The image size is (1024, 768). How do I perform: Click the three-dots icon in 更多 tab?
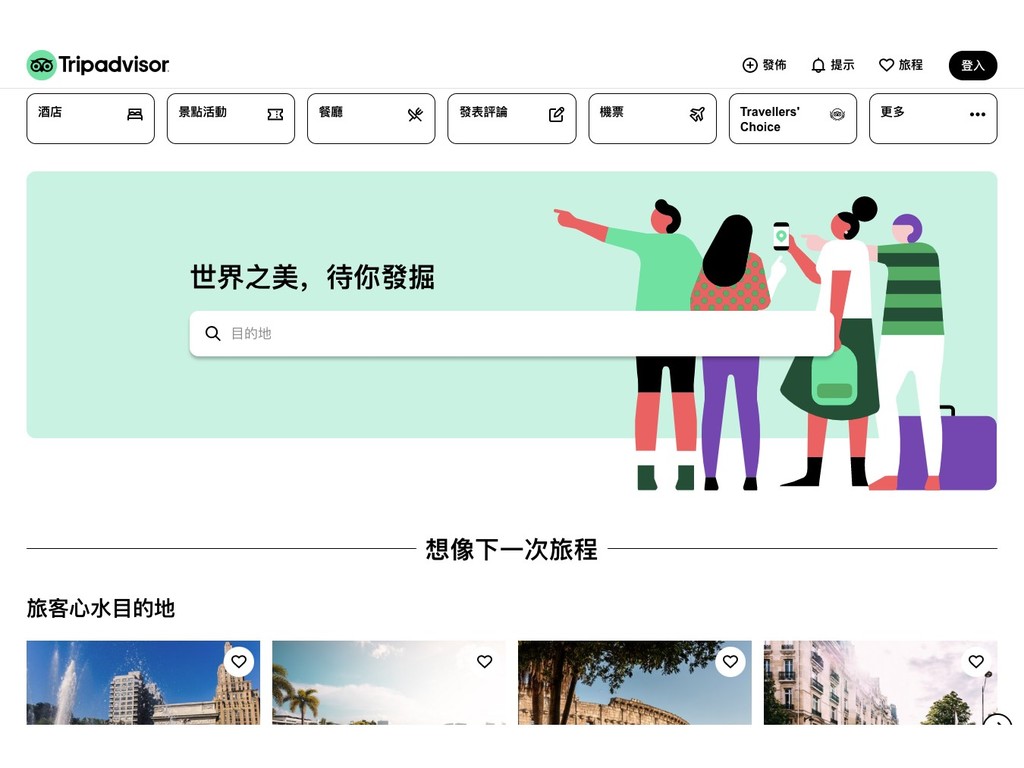(x=978, y=114)
